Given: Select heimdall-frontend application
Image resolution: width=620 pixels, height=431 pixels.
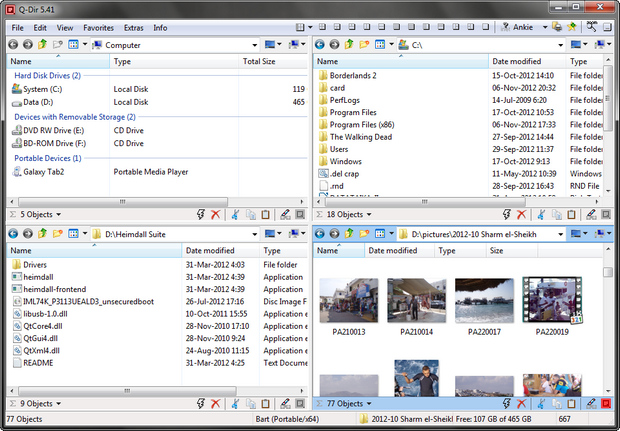Looking at the screenshot, I should pos(49,289).
